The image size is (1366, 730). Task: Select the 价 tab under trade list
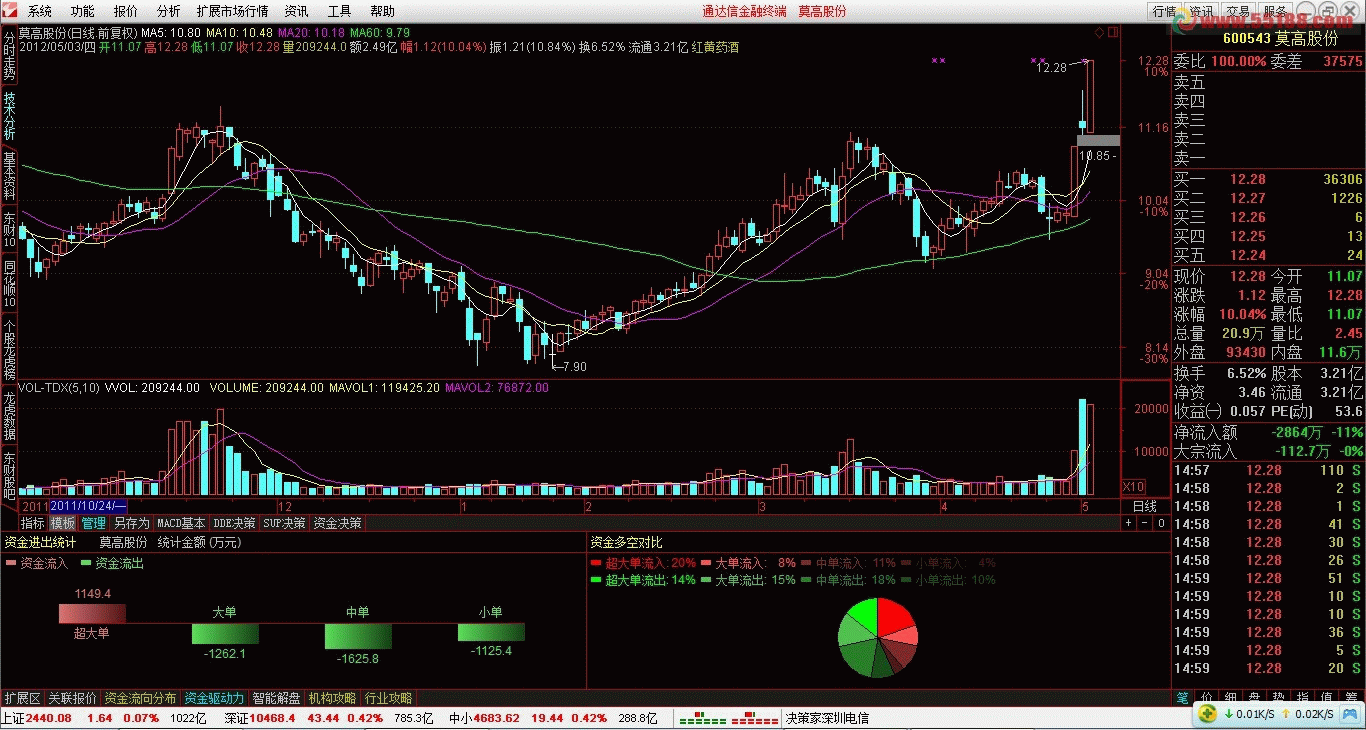click(x=1207, y=696)
